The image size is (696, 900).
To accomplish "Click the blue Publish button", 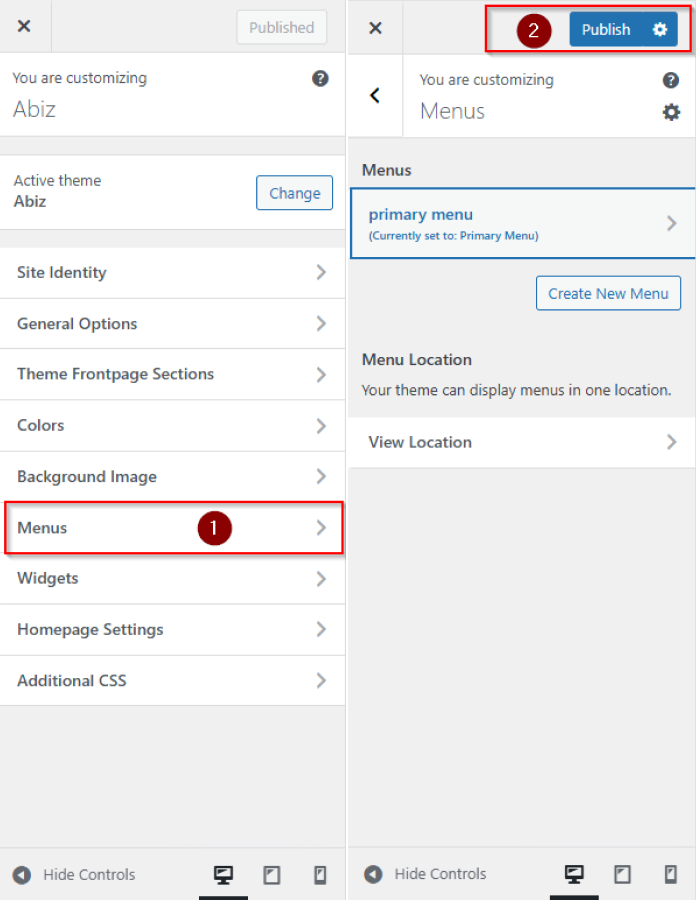I will 606,30.
